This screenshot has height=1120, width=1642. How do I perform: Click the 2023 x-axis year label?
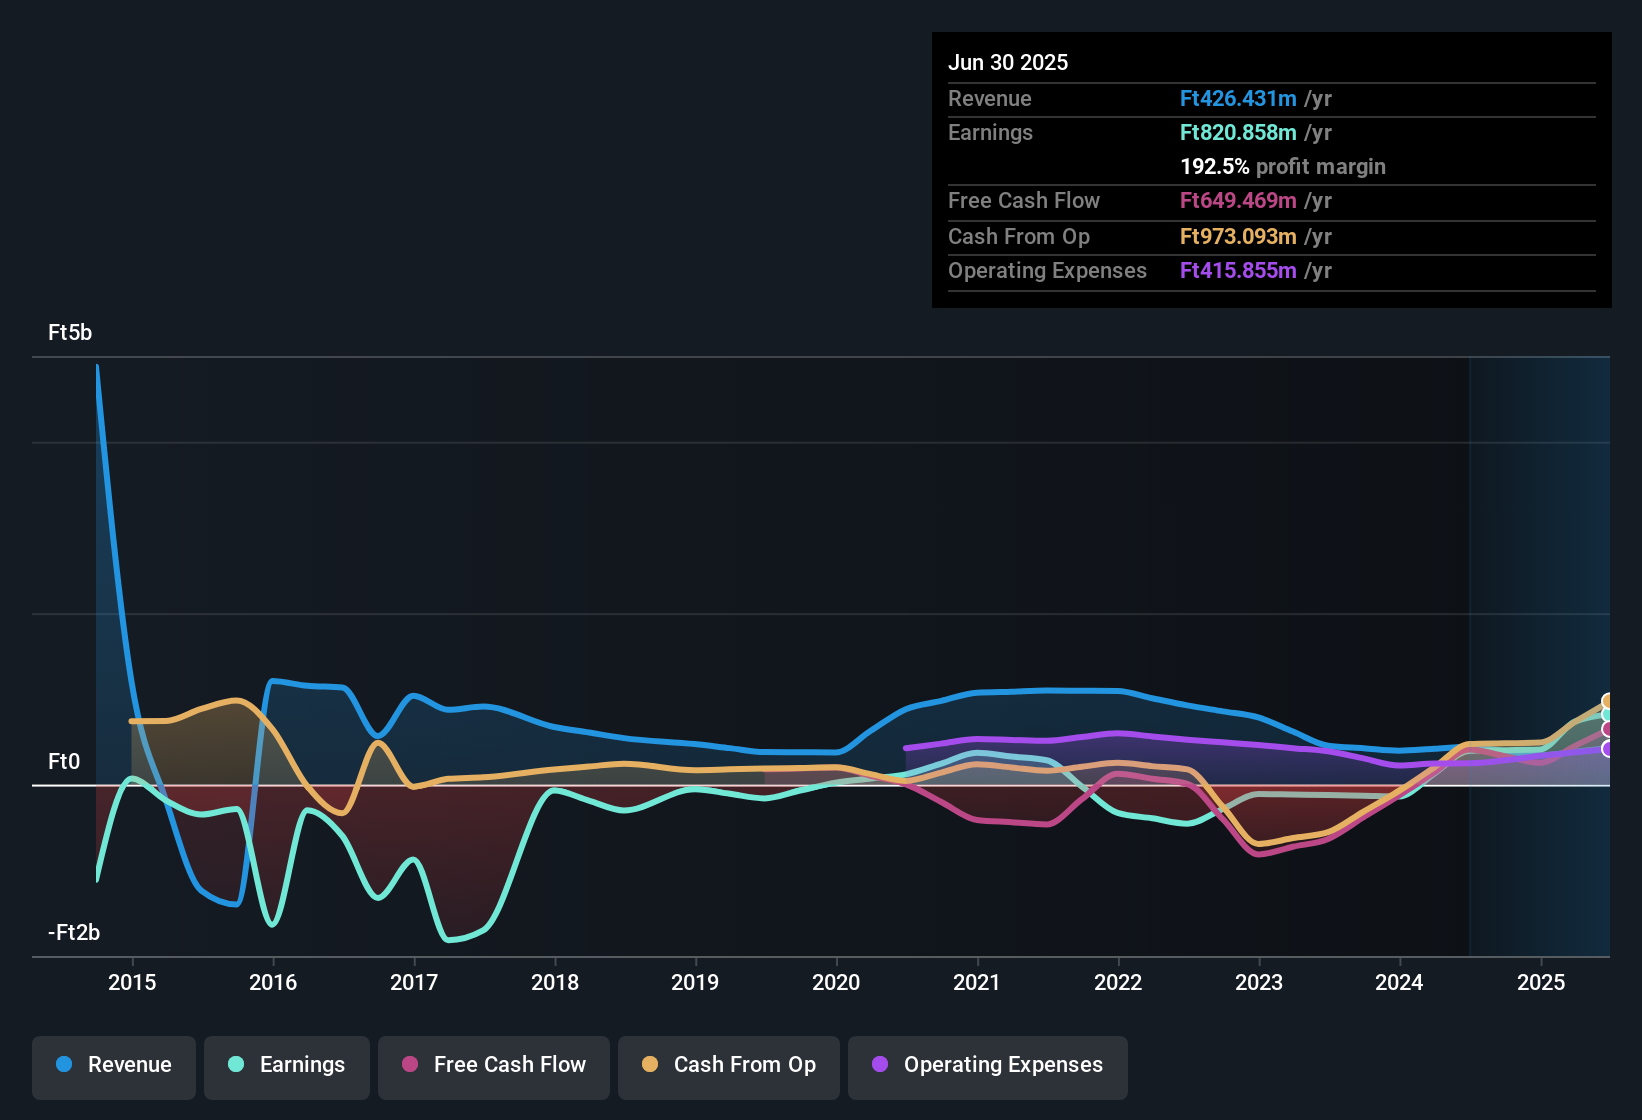[1259, 982]
